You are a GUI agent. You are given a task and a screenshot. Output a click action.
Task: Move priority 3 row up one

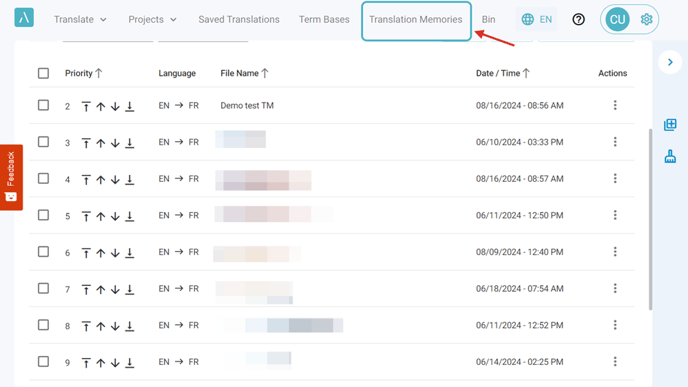pos(100,143)
